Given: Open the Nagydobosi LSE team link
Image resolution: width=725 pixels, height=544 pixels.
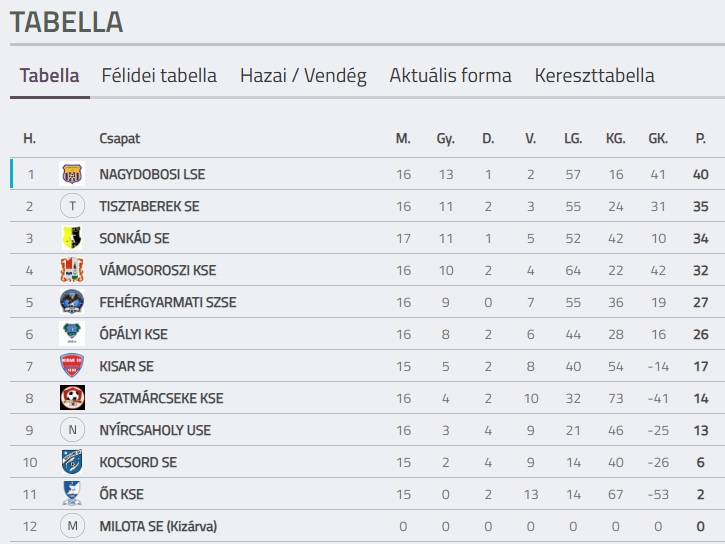Looking at the screenshot, I should pos(152,174).
